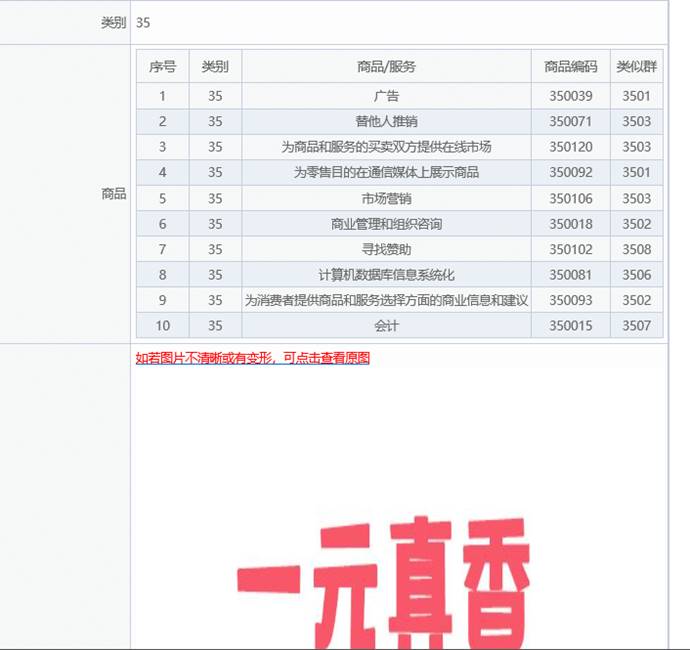The height and width of the screenshot is (650, 690).
Task: Click similar group code 3507
Action: [x=636, y=326]
